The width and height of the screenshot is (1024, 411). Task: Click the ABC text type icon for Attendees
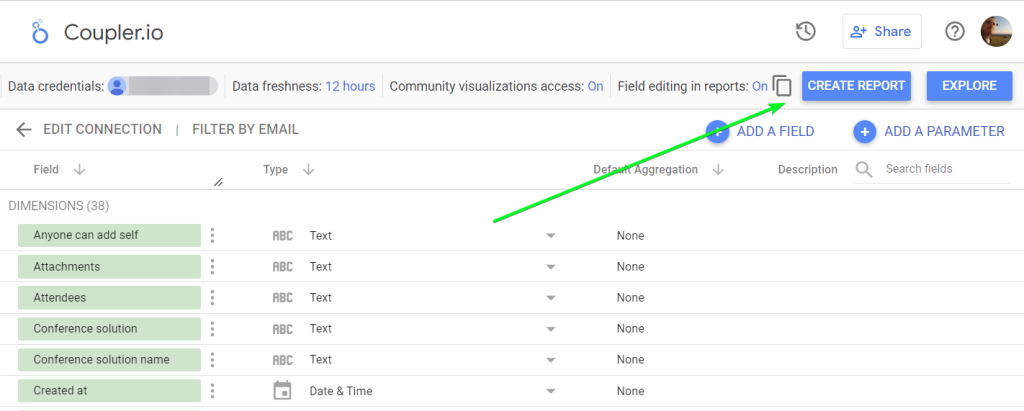[x=282, y=297]
